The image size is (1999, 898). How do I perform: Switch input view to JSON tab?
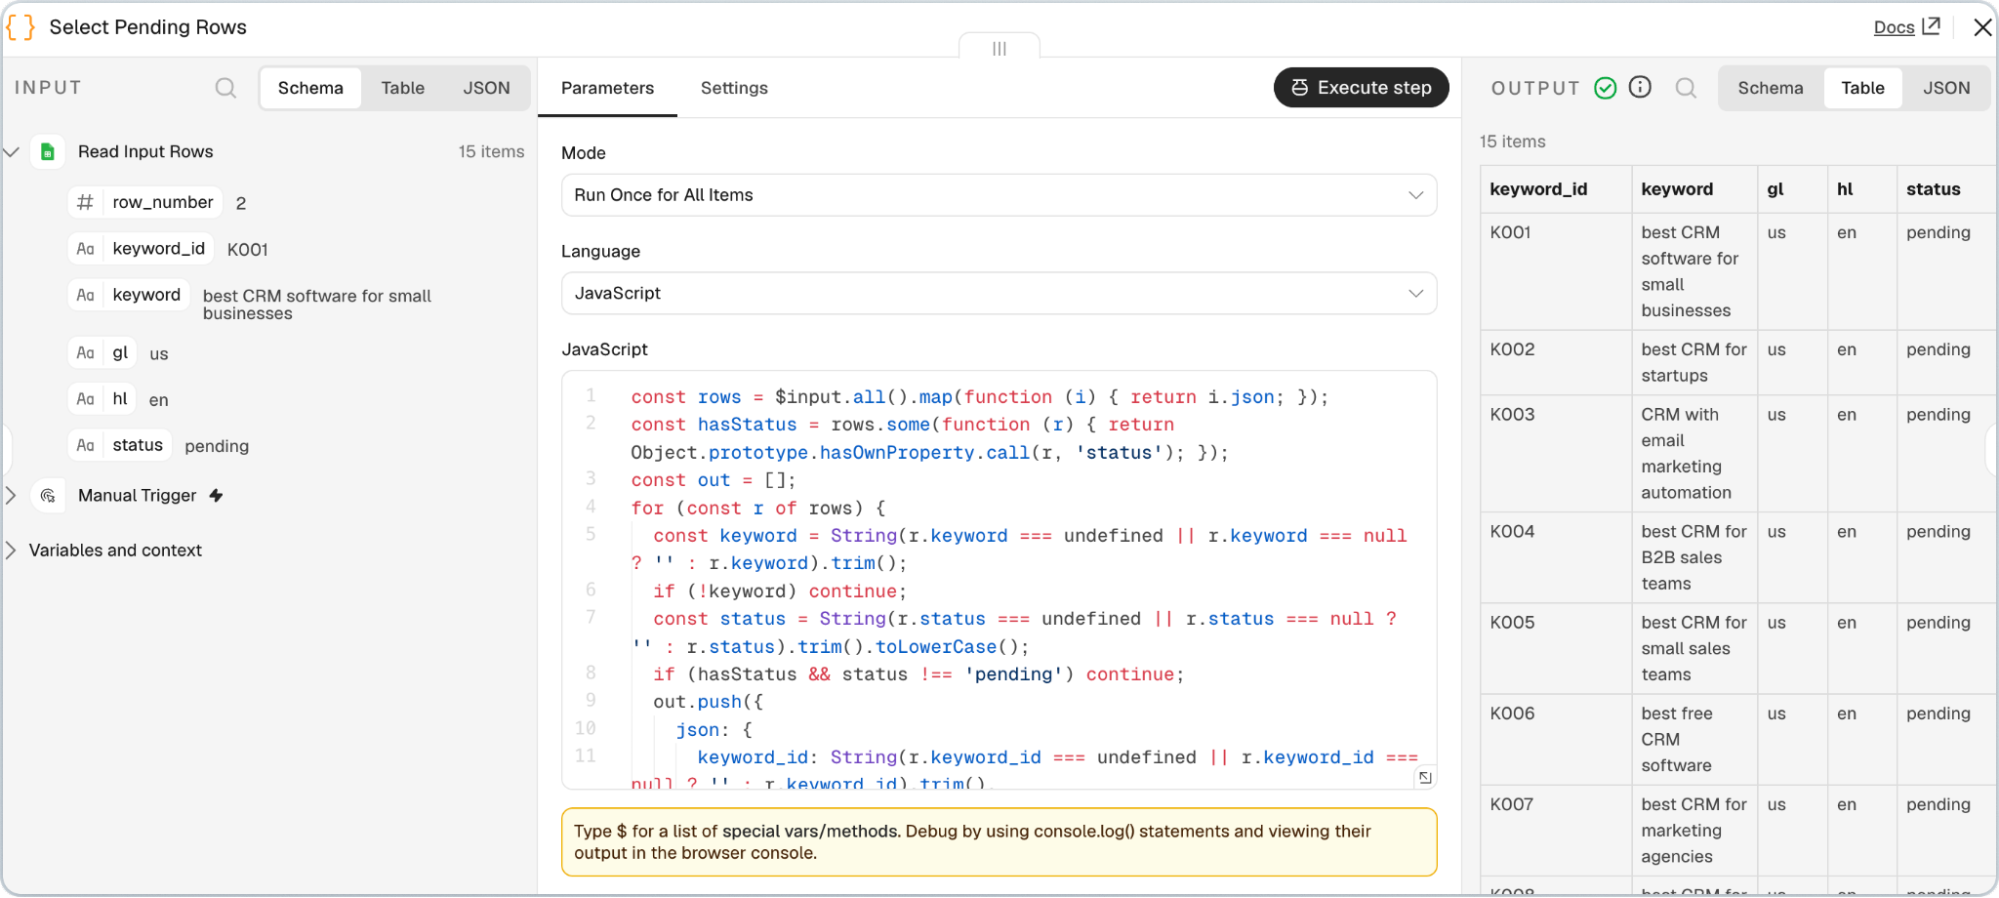(486, 88)
